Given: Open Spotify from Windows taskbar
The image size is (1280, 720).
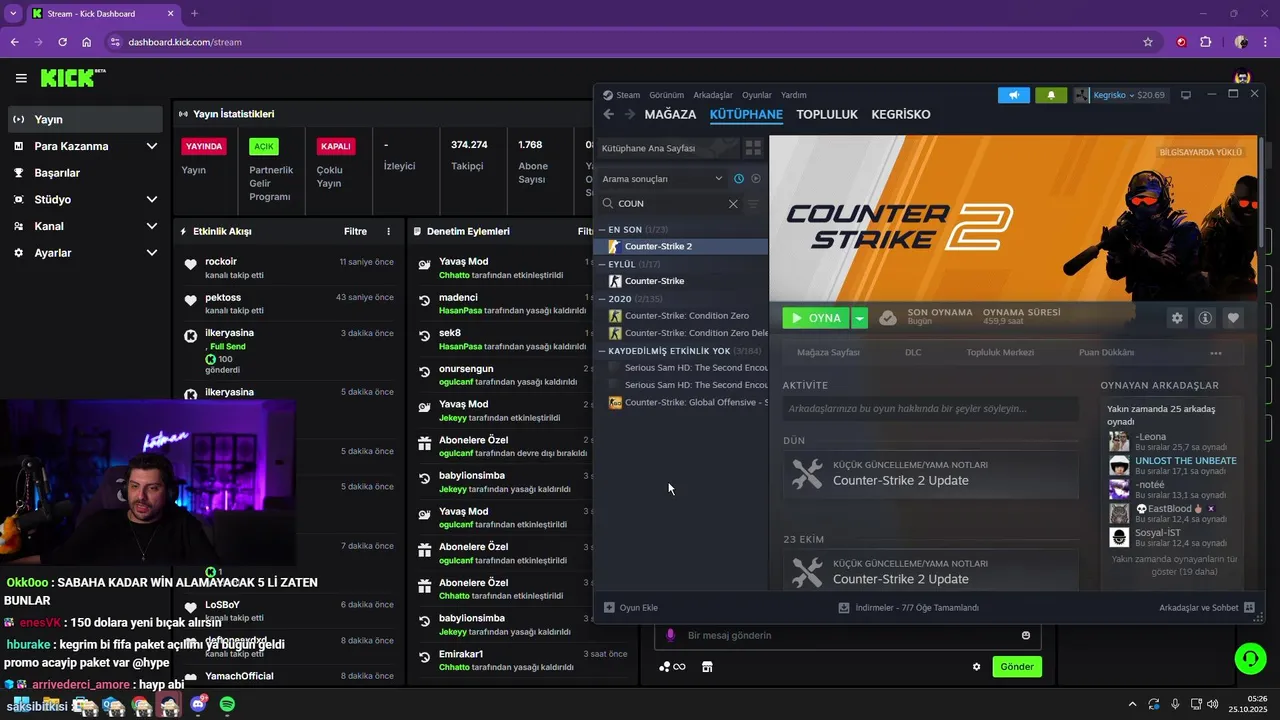Looking at the screenshot, I should (228, 705).
